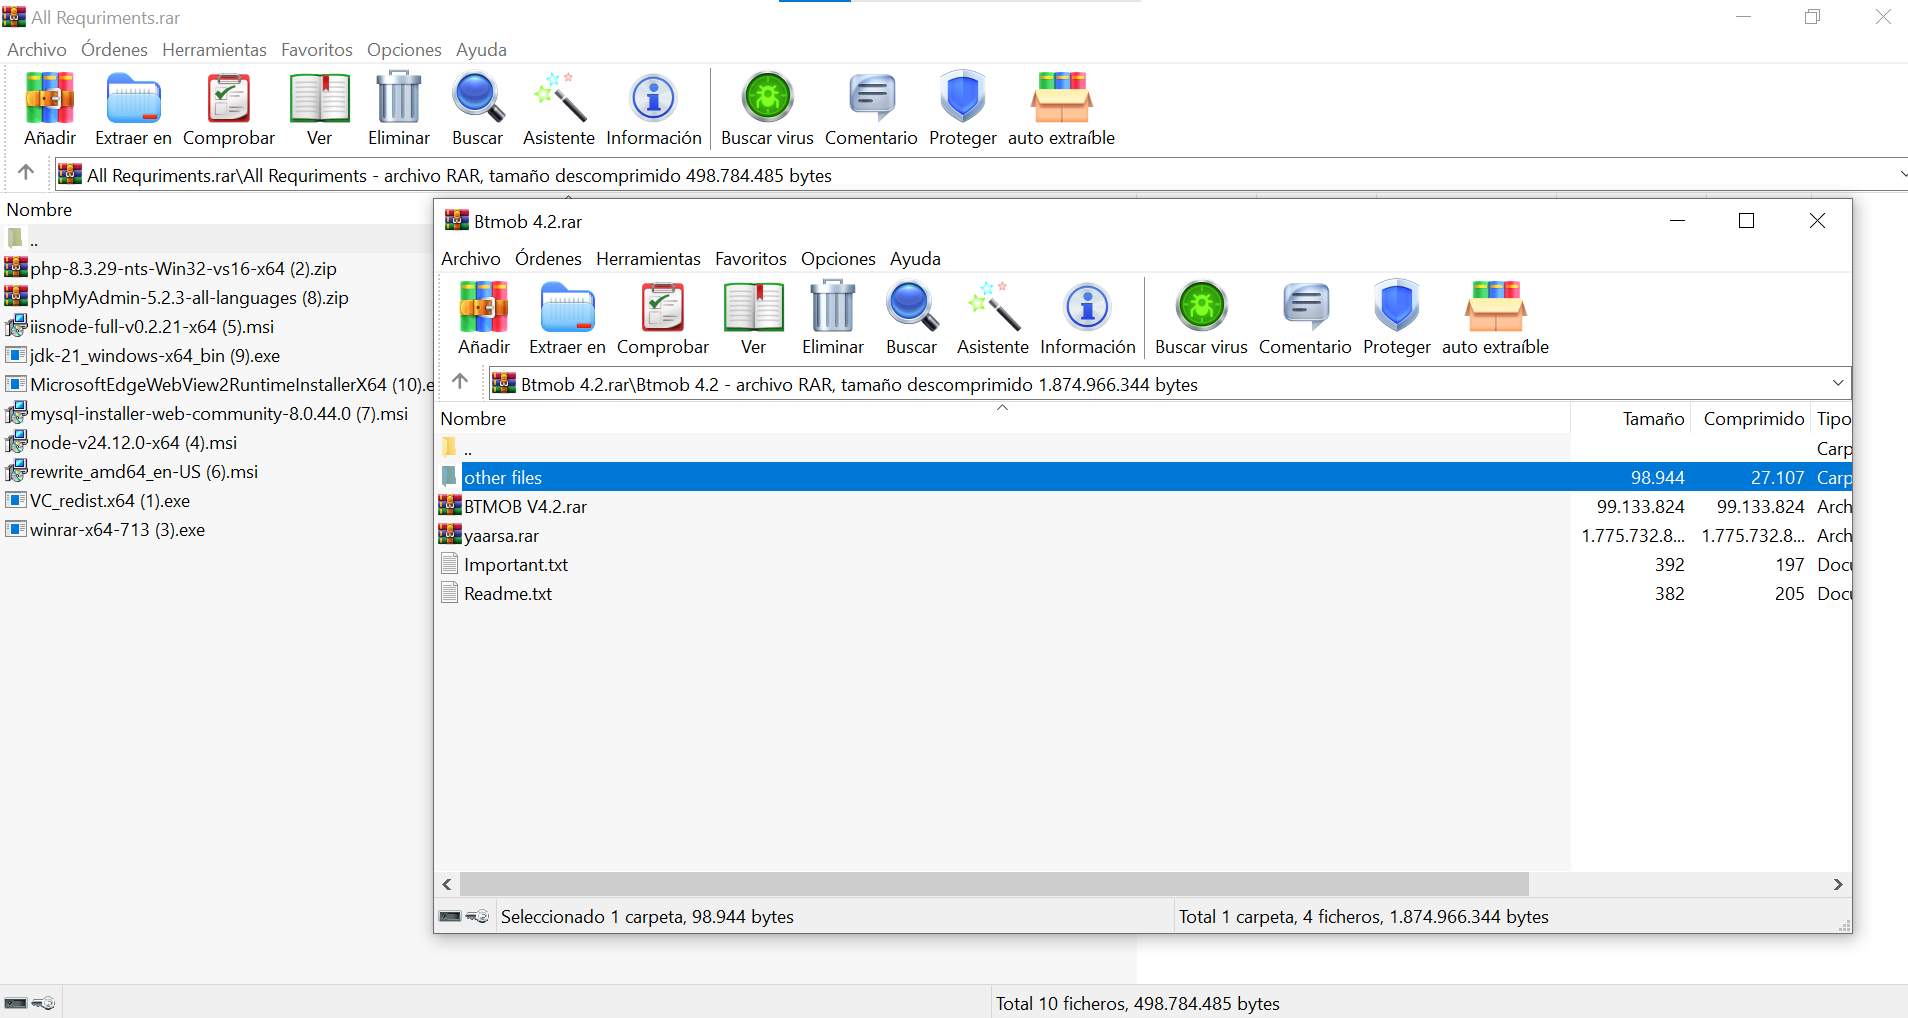Sort by Nombre column in Btmob 4.2.rar window
The width and height of the screenshot is (1908, 1018).
(x=1003, y=419)
